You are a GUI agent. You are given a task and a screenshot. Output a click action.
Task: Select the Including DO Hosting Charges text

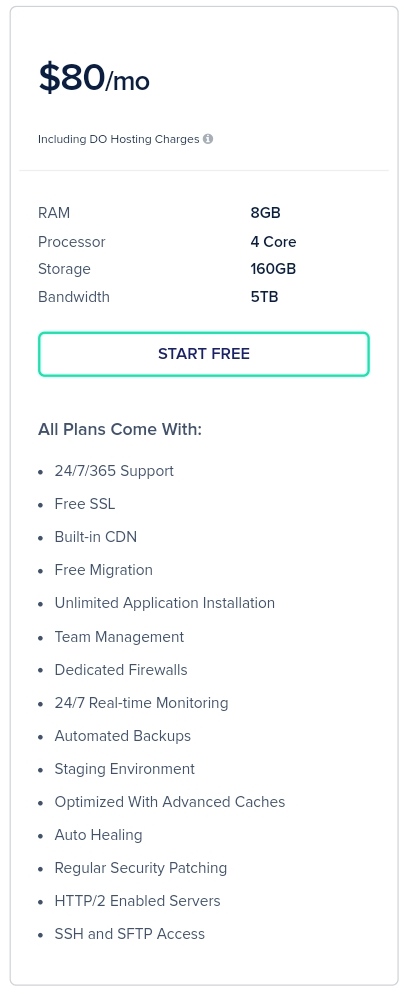tap(119, 139)
